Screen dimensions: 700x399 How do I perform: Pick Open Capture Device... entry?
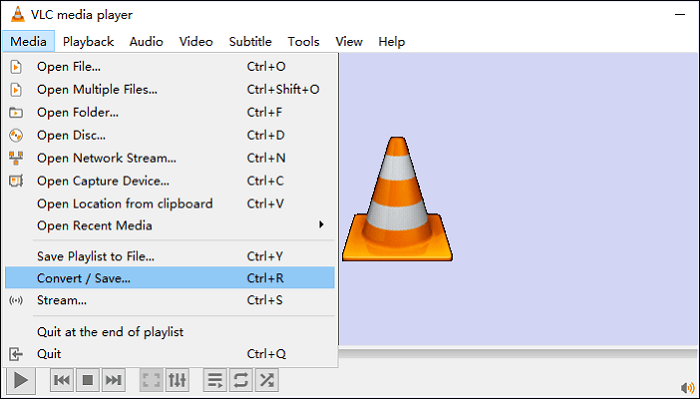[170, 181]
